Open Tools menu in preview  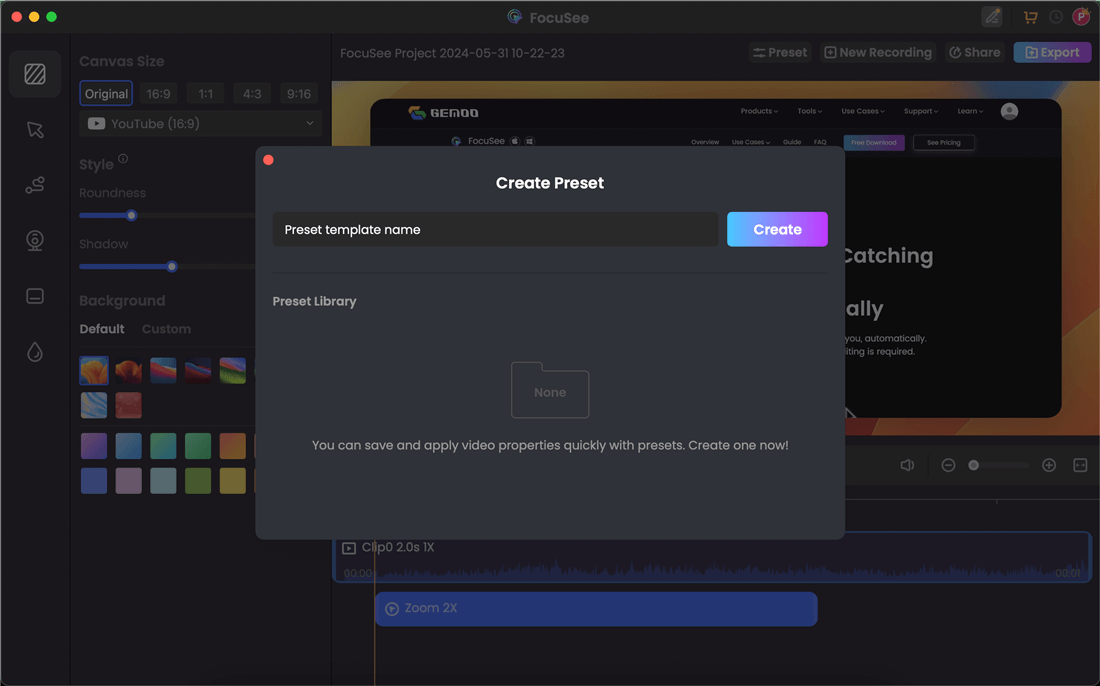[810, 111]
